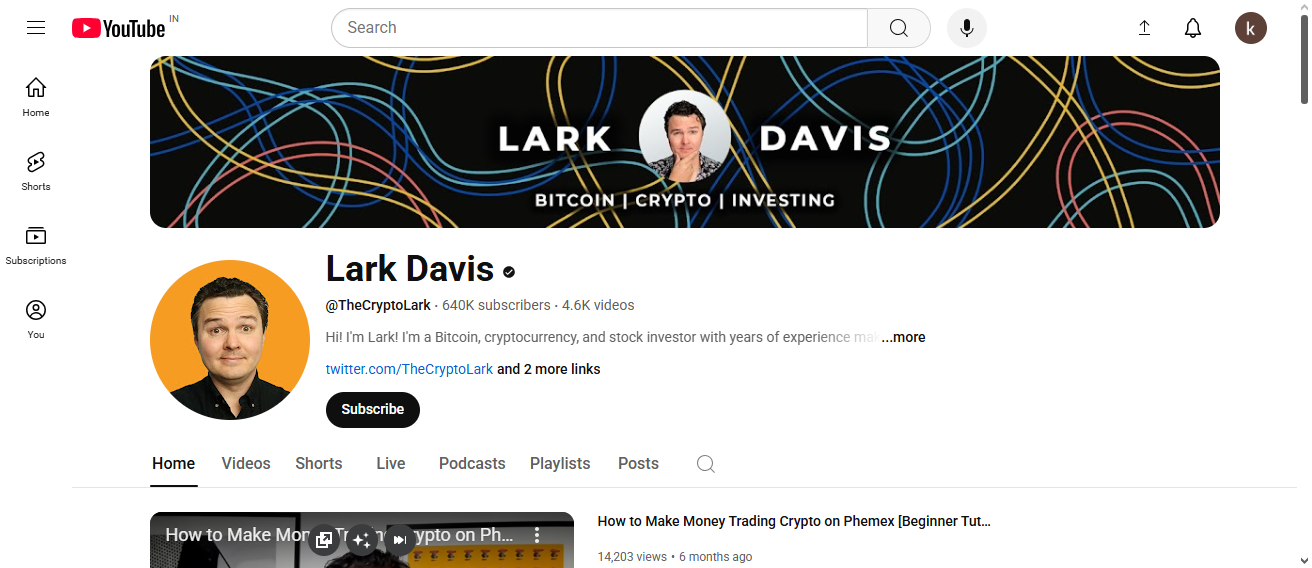Viewport: 1312px width, 568px height.
Task: Open the hamburger guide menu
Action: [x=36, y=28]
